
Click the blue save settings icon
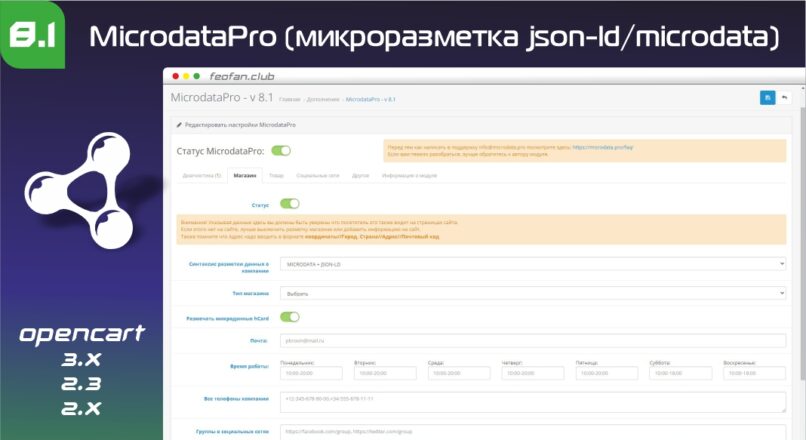767,98
